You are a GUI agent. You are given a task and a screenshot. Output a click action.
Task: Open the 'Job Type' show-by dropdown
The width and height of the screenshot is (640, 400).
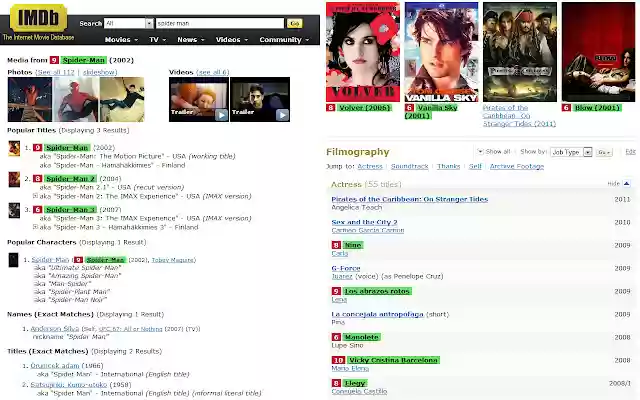coord(571,152)
